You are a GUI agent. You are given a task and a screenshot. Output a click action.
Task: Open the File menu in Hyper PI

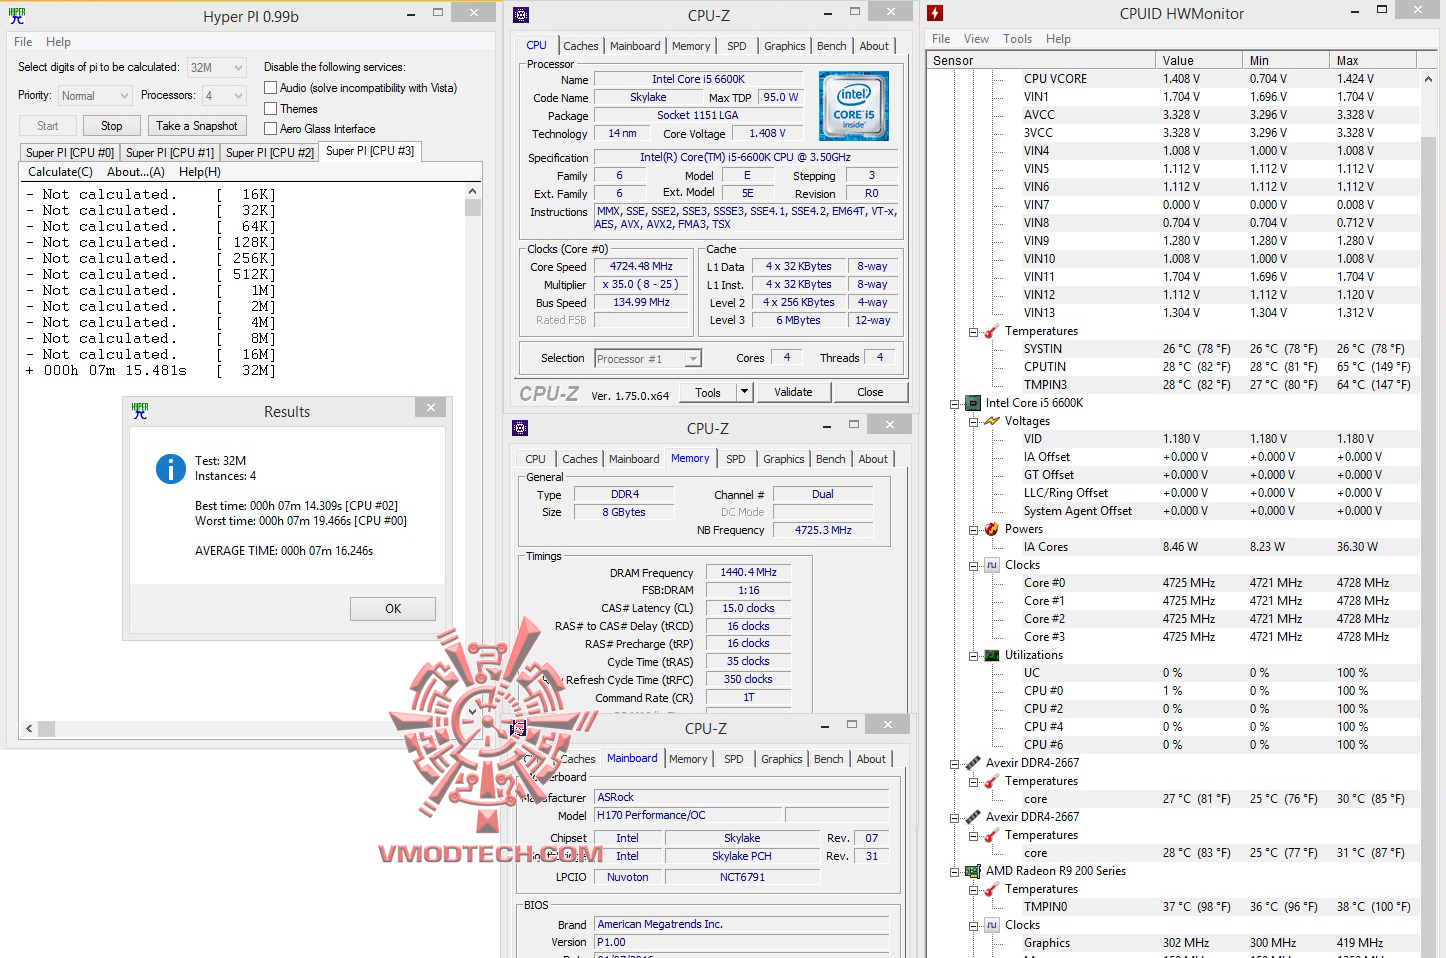[x=23, y=42]
